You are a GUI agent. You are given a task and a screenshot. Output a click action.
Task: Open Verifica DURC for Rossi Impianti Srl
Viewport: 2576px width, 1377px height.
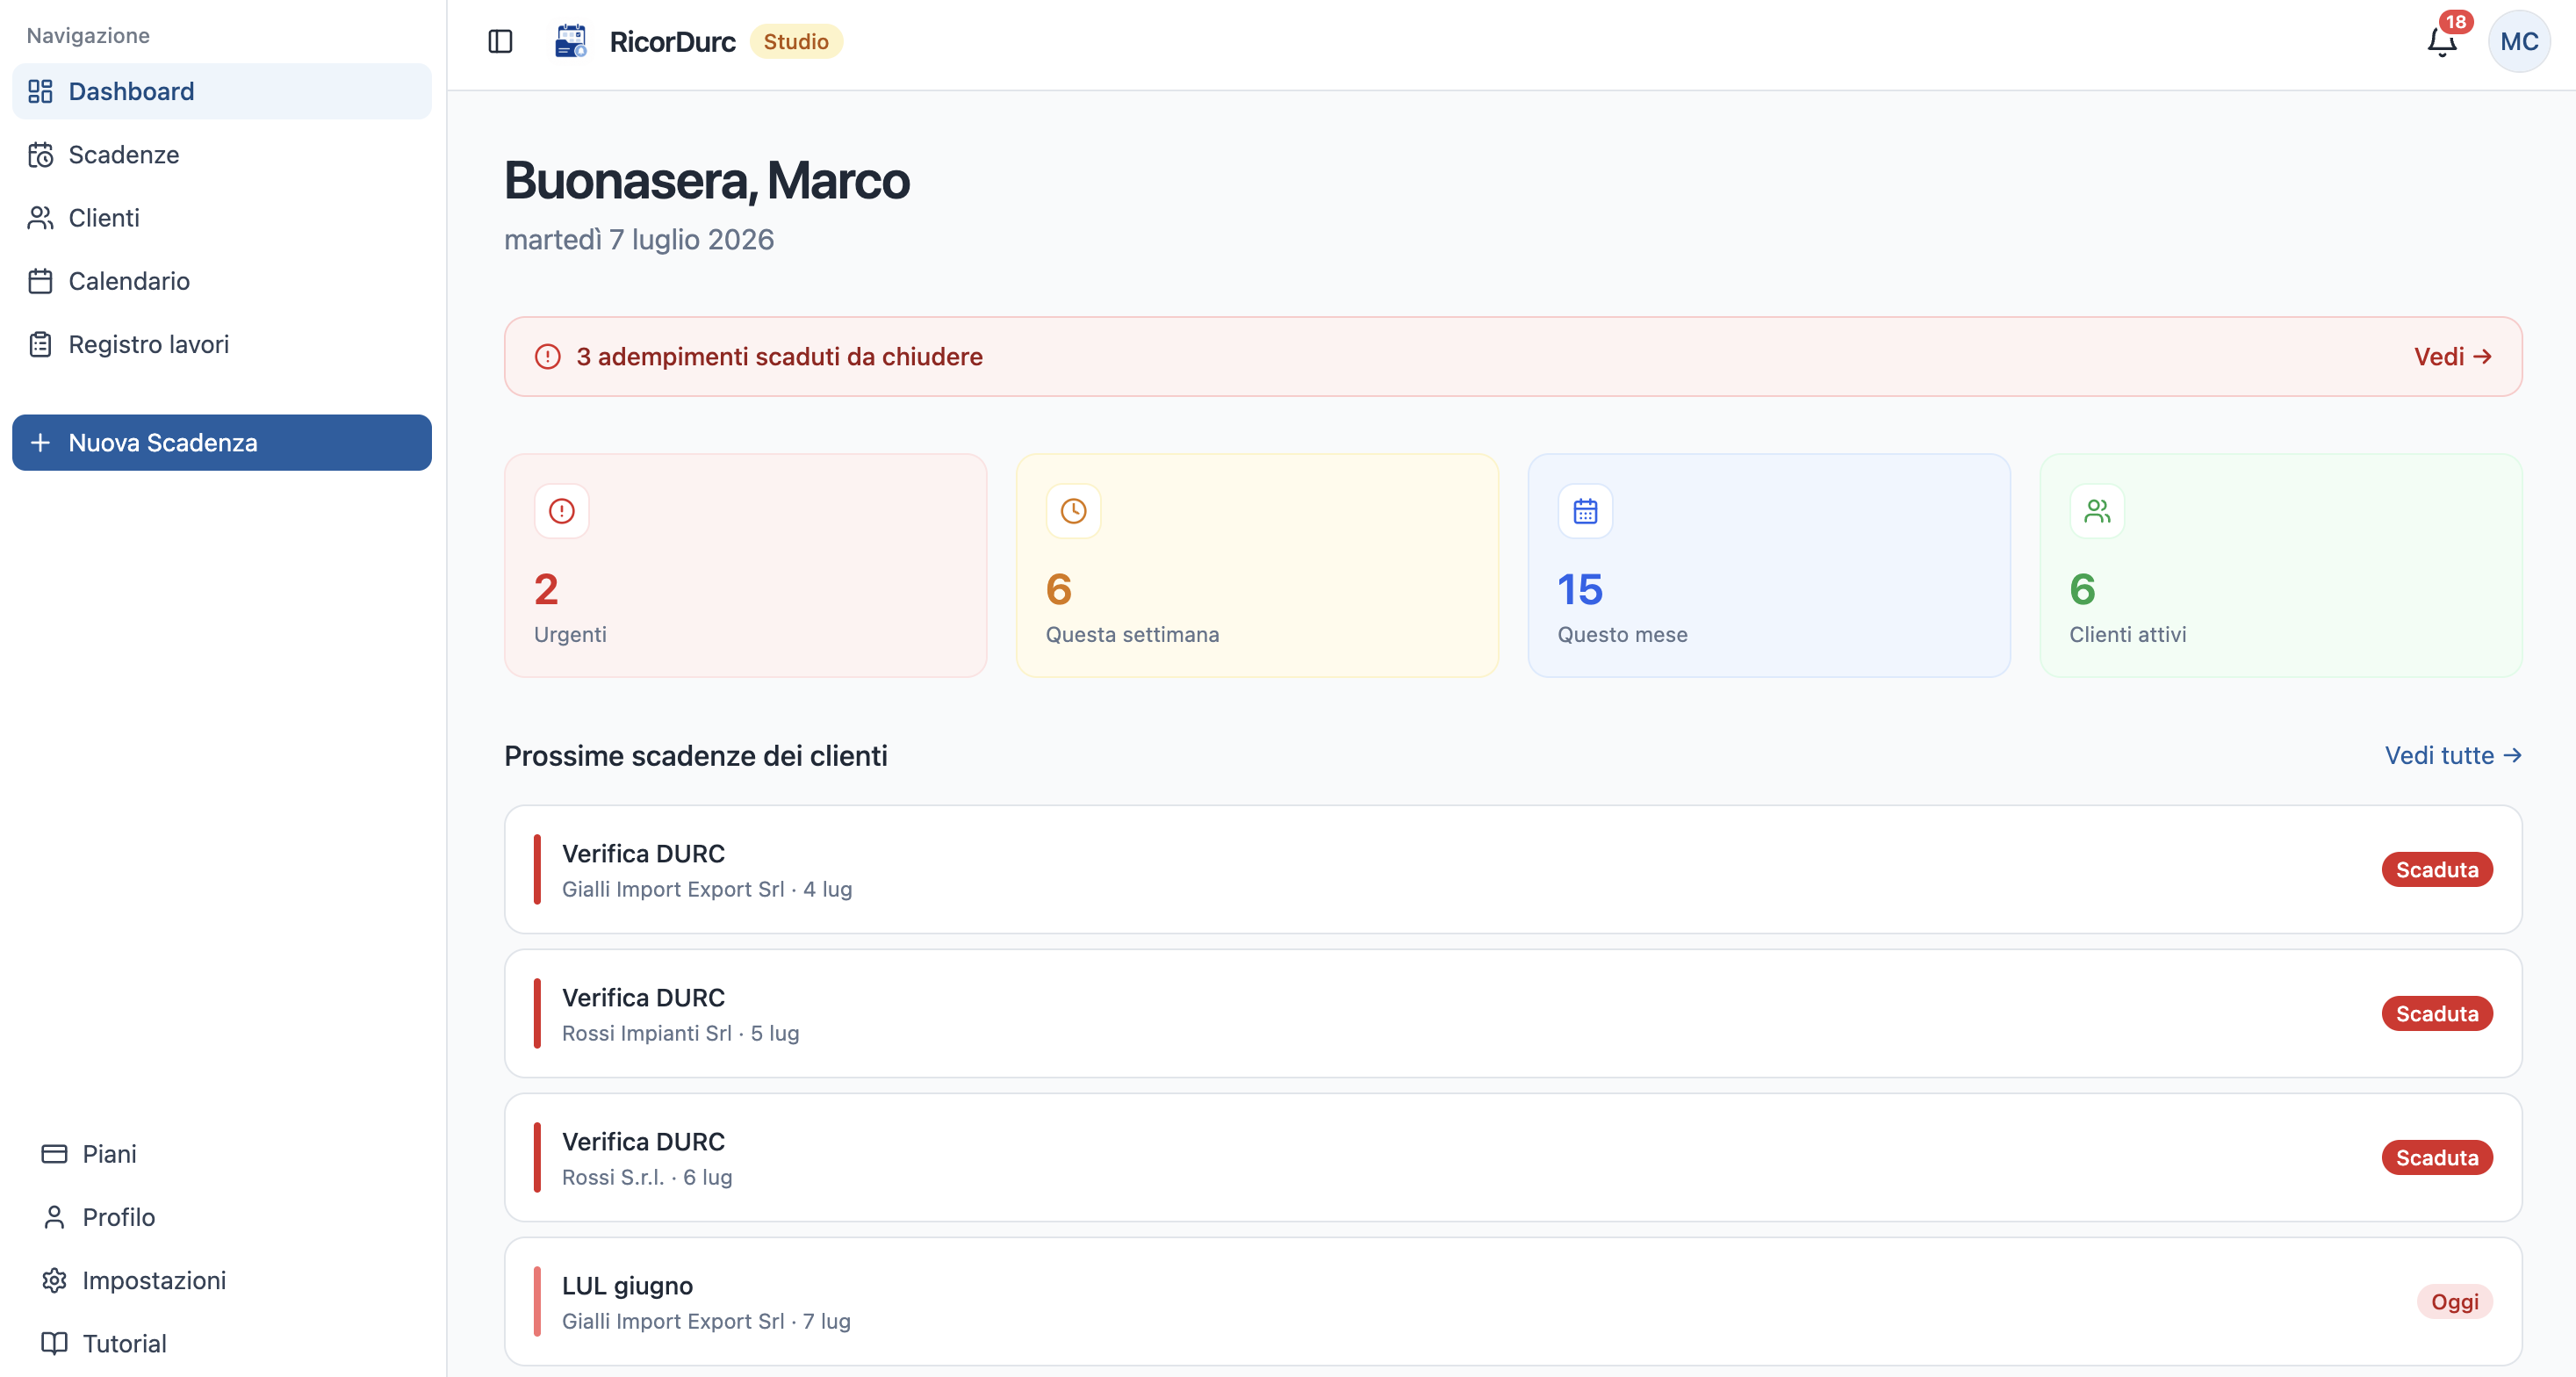[x=1513, y=1013]
